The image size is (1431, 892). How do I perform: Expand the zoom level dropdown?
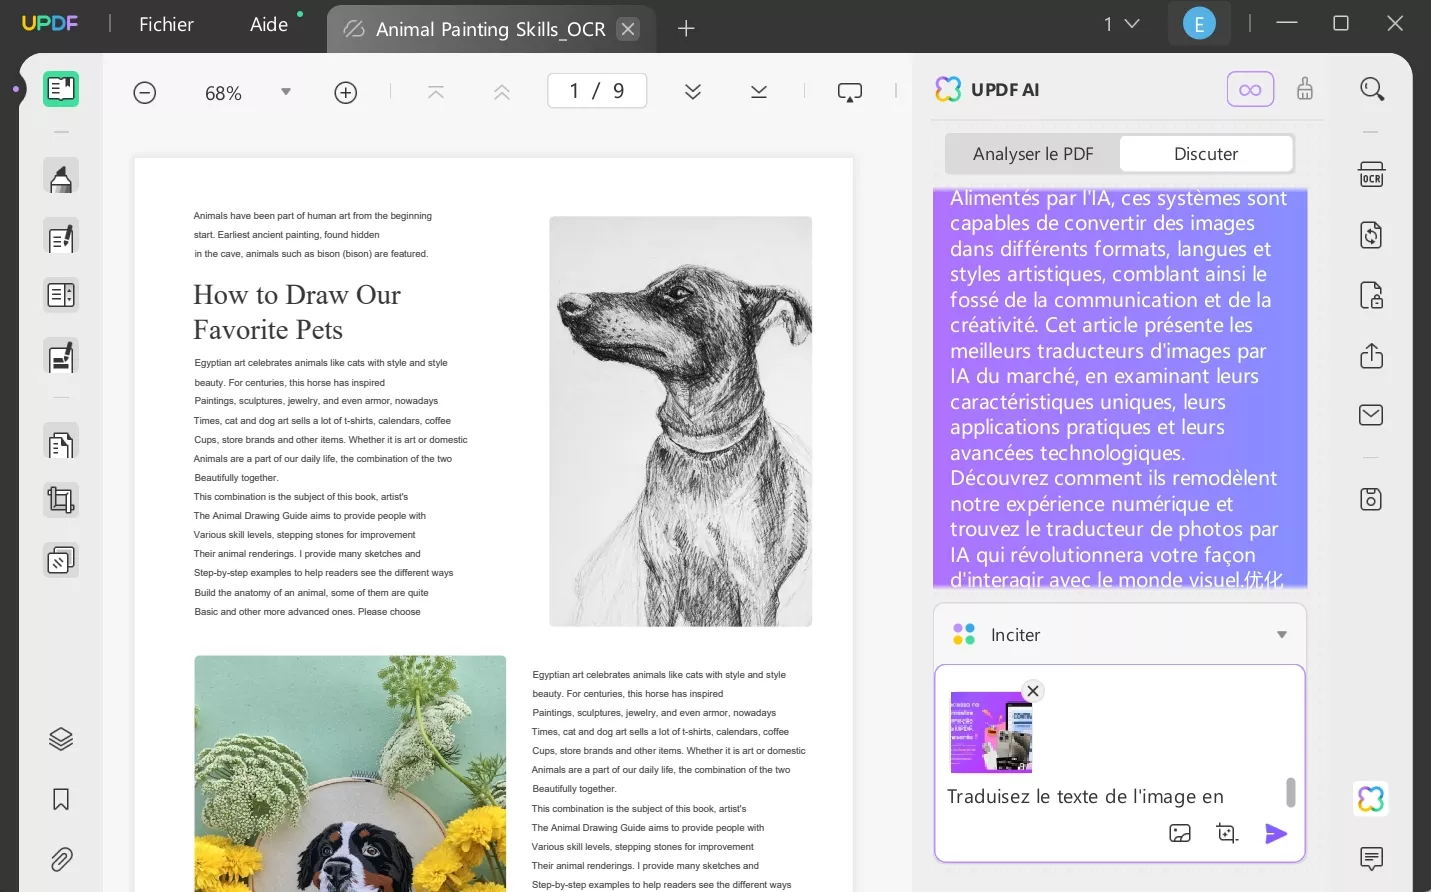click(286, 92)
